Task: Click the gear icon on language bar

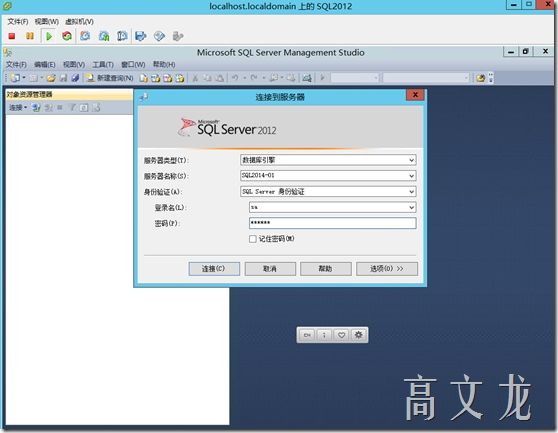Action: [358, 335]
